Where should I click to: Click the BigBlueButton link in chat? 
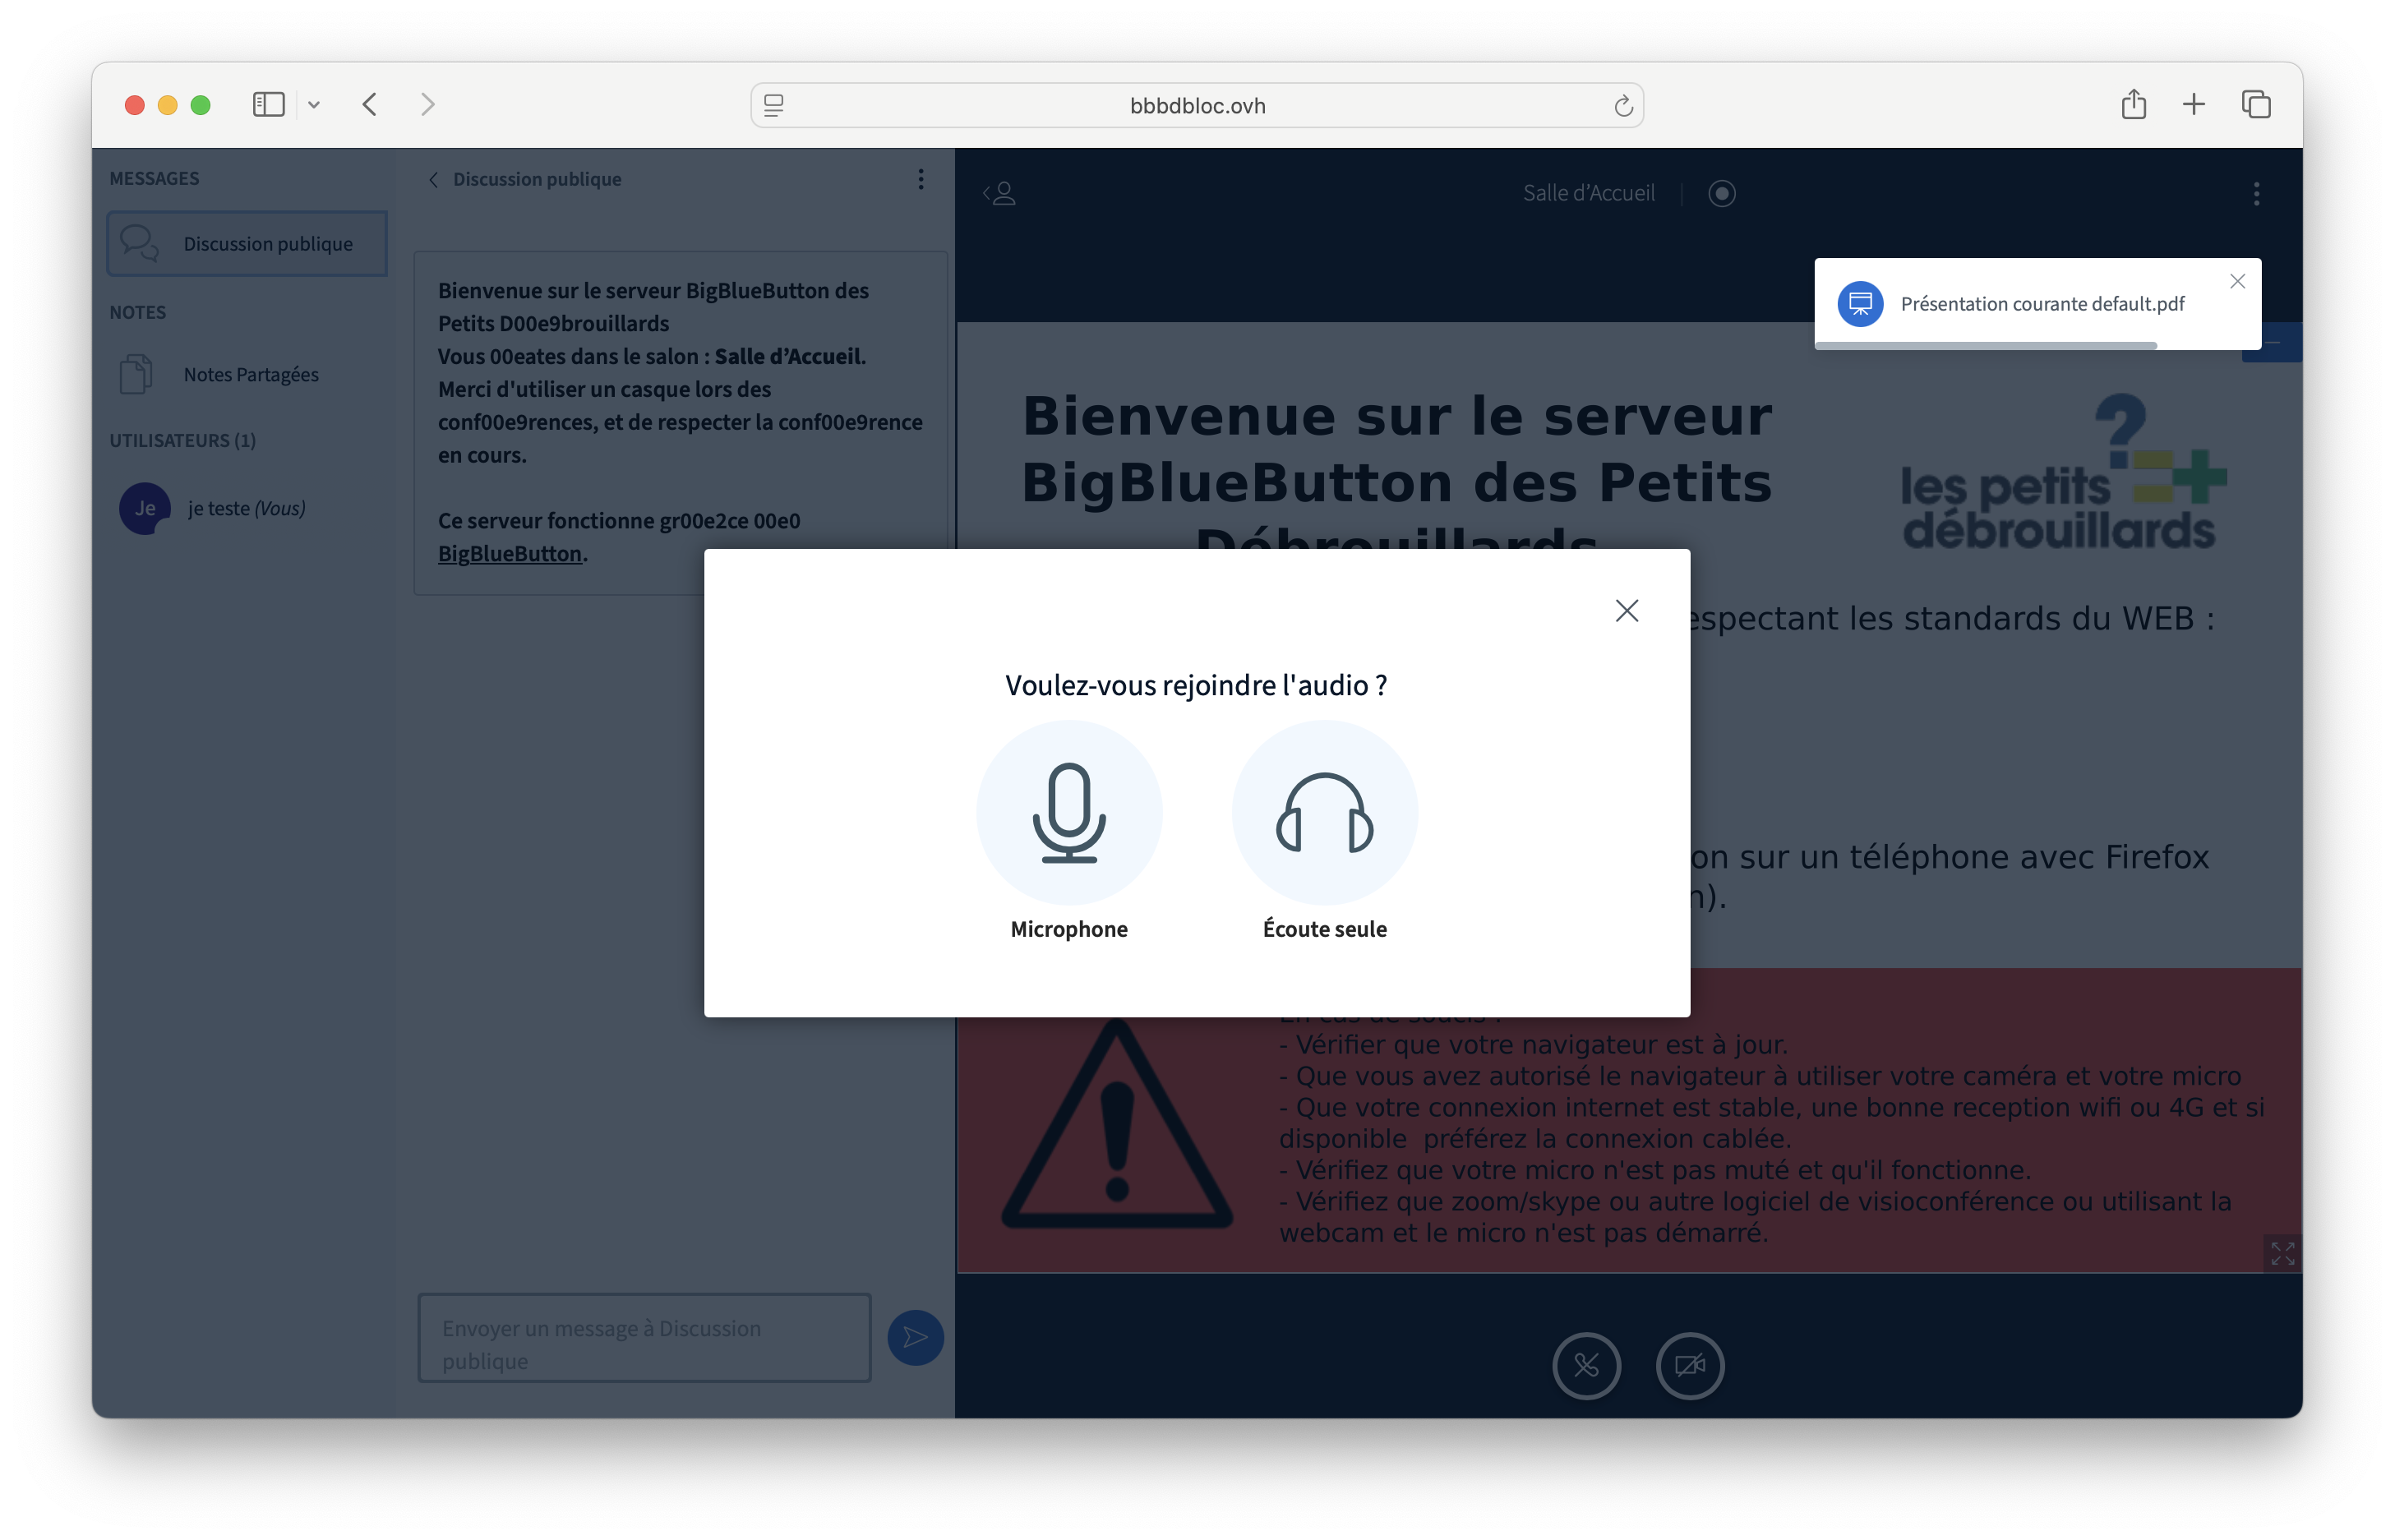pyautogui.click(x=509, y=554)
